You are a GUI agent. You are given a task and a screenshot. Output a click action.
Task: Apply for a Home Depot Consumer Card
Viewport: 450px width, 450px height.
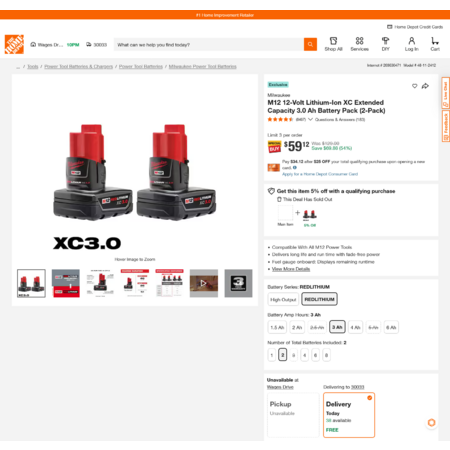pos(320,174)
